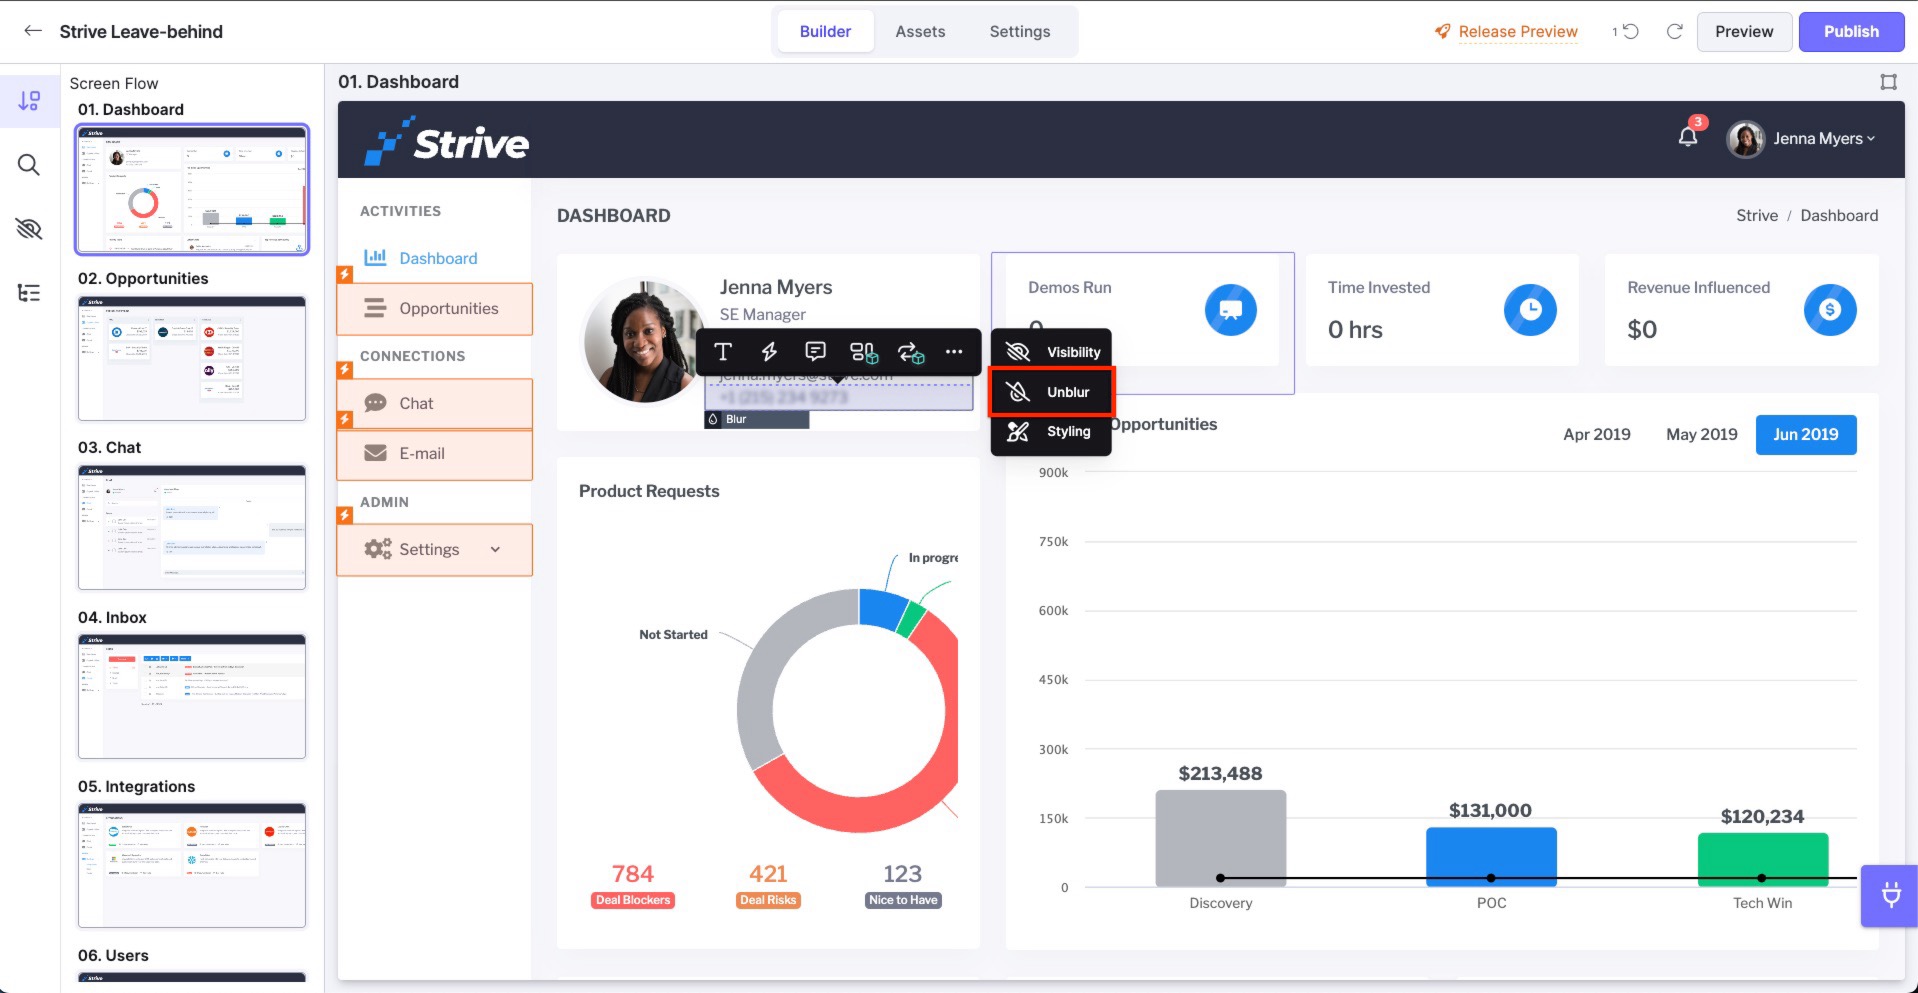This screenshot has height=993, width=1918.
Task: Click the replace swap icon in floating toolbar
Action: coord(910,352)
